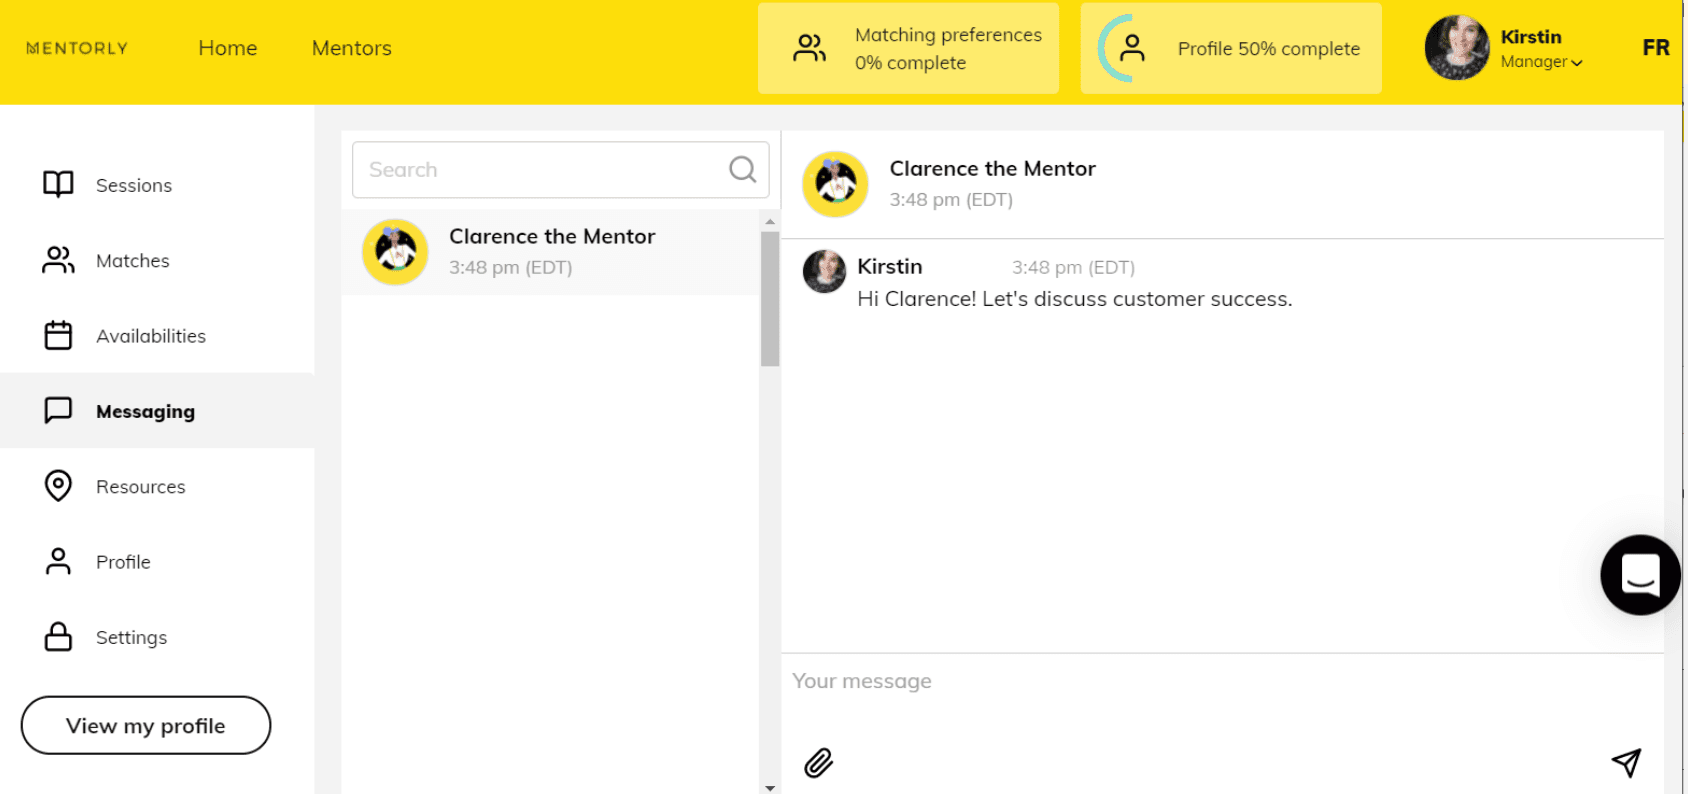Click the View my profile button
Screen dimensions: 1688x794
[146, 726]
